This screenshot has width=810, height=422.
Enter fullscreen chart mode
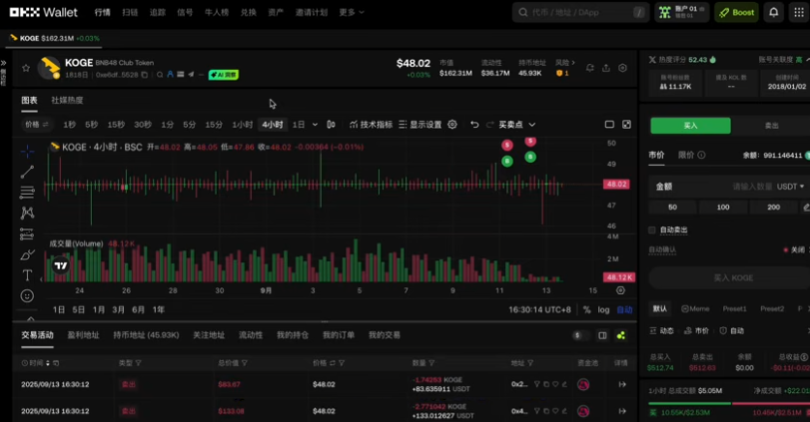click(x=626, y=124)
